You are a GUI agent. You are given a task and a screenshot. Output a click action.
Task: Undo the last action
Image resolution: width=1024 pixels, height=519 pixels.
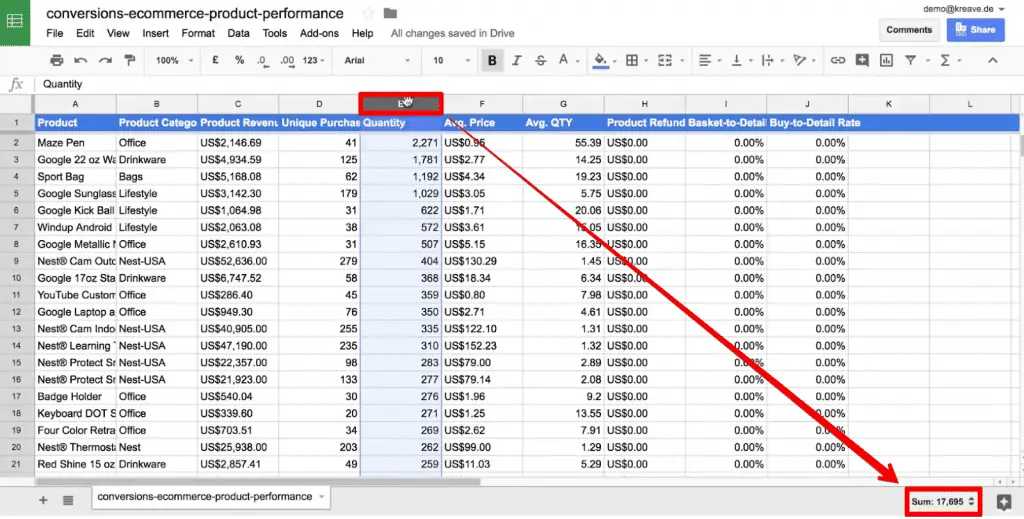[81, 60]
